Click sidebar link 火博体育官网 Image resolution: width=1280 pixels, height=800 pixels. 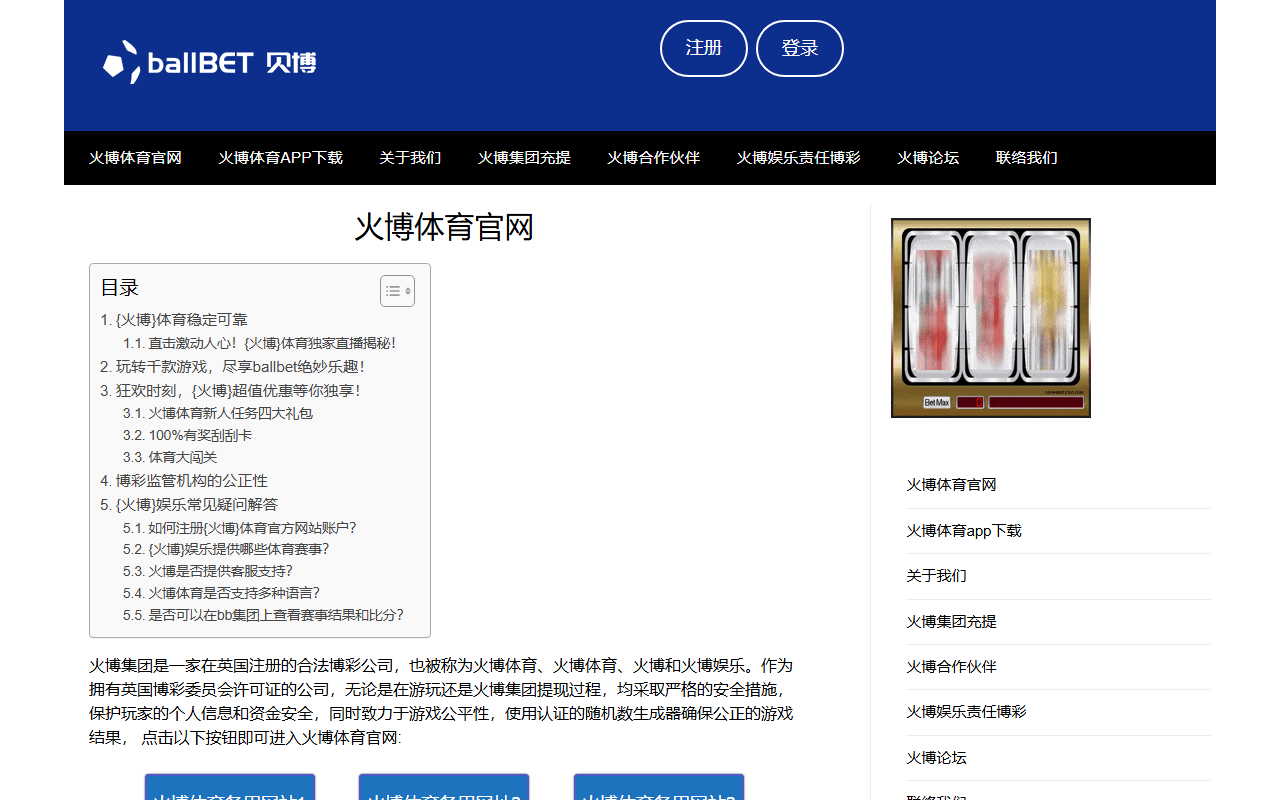[x=951, y=485]
